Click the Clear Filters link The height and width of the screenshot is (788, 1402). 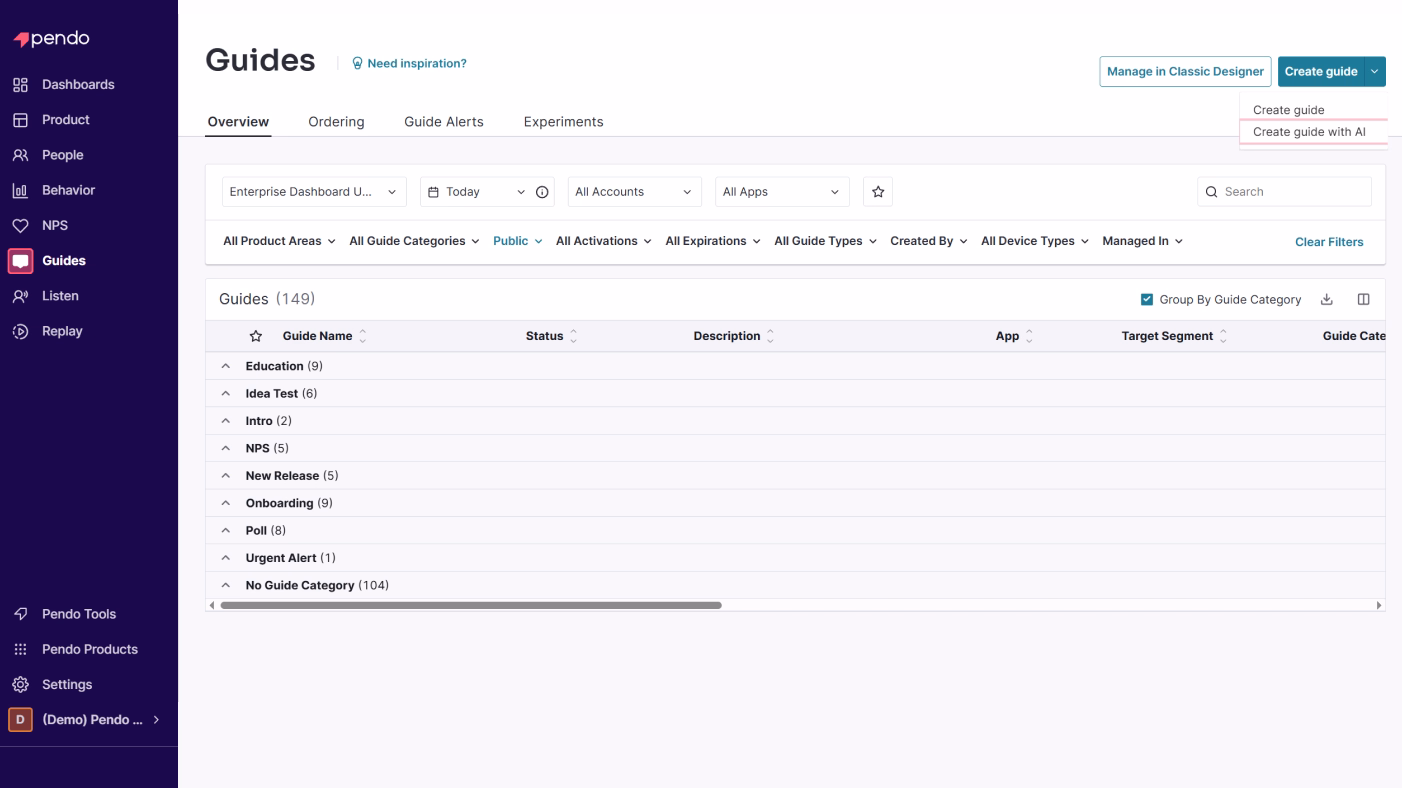click(1328, 242)
